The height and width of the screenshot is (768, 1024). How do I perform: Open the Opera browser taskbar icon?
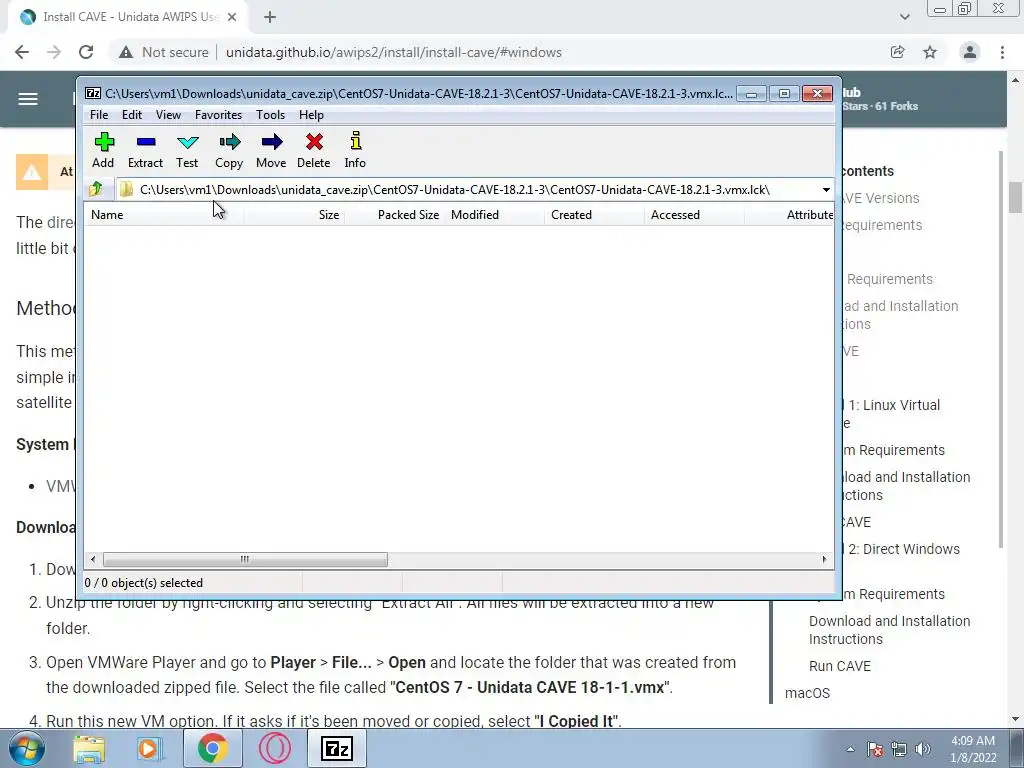[274, 748]
